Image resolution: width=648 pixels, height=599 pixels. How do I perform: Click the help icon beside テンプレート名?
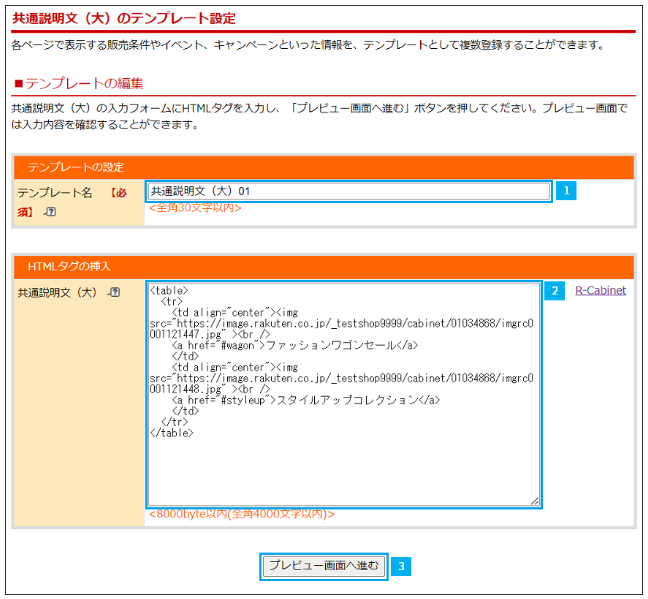[x=51, y=212]
